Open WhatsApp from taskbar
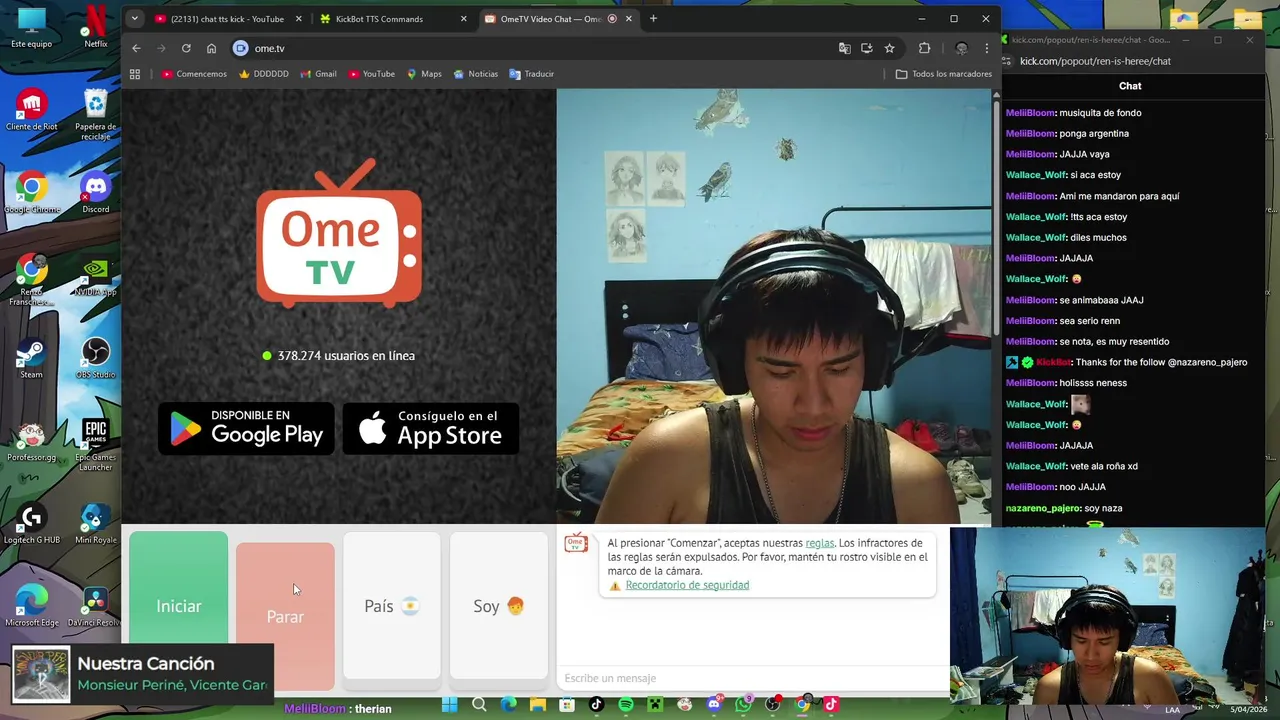The height and width of the screenshot is (720, 1280). [743, 704]
